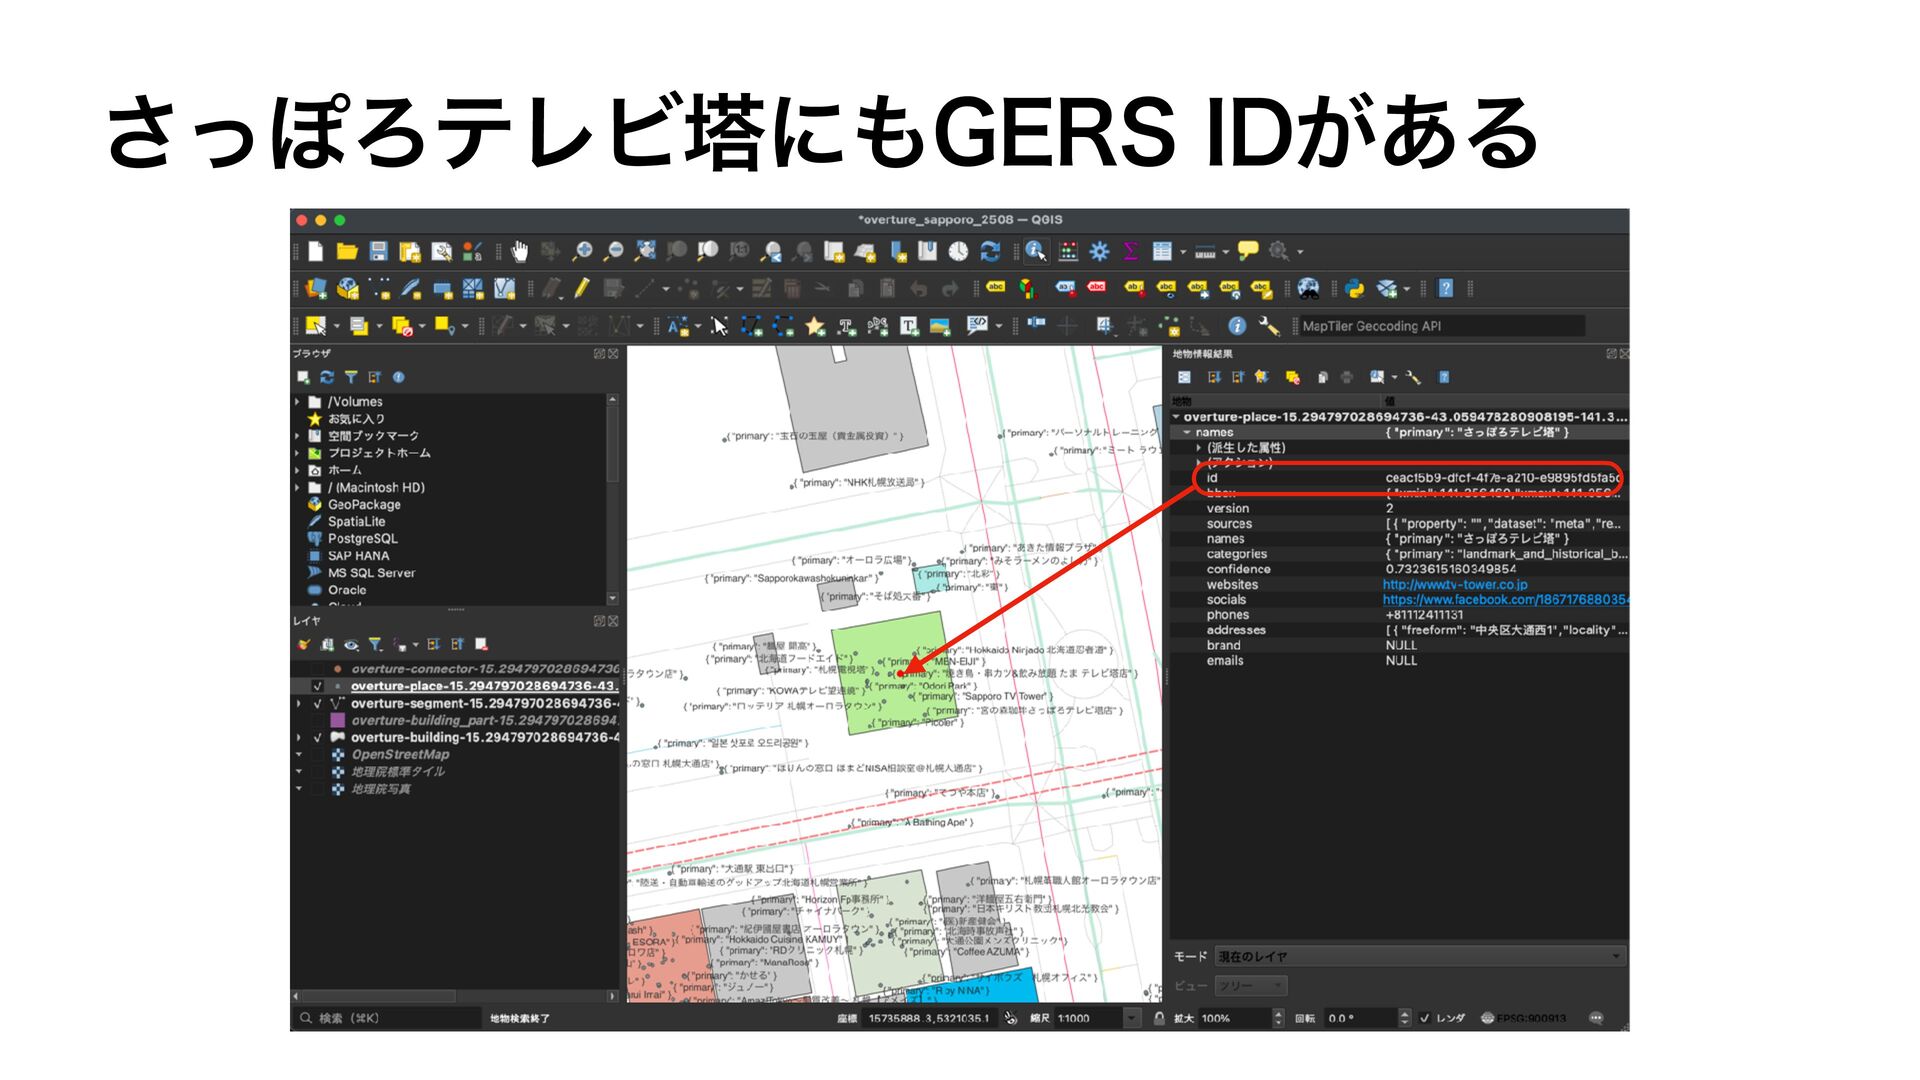Toggle editing with the yellow pencil icon

coord(582,289)
